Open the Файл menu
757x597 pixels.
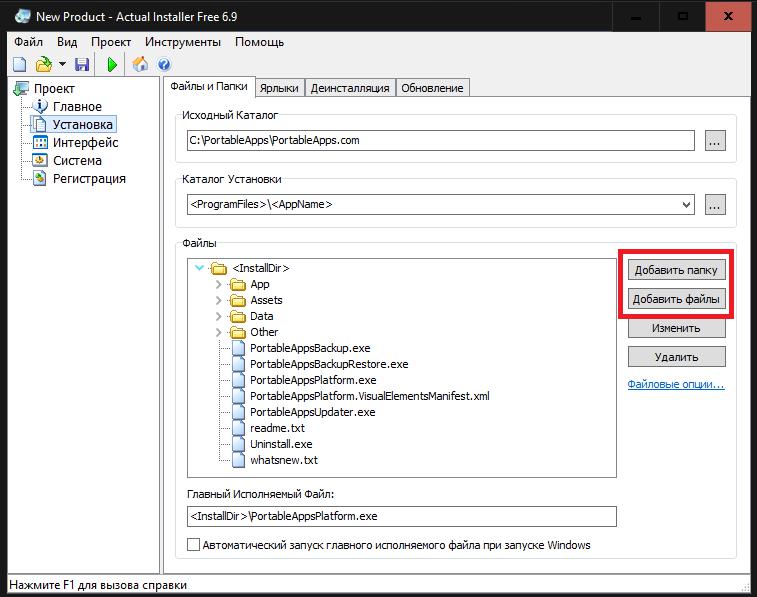(x=28, y=42)
